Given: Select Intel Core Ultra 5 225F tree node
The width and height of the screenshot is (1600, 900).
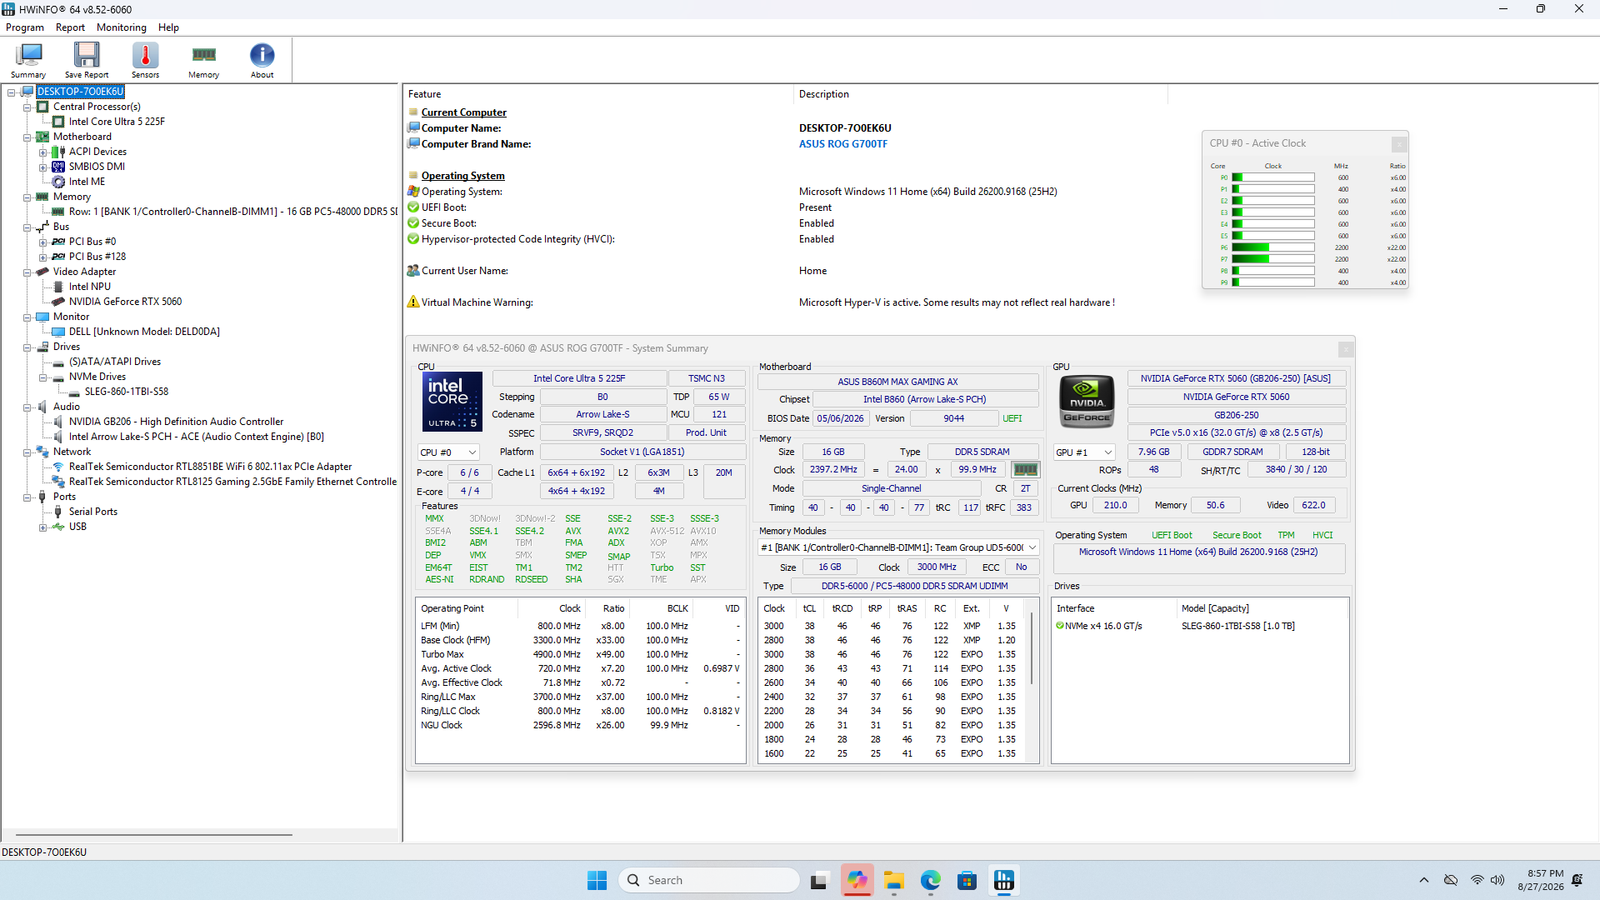Looking at the screenshot, I should coord(116,122).
